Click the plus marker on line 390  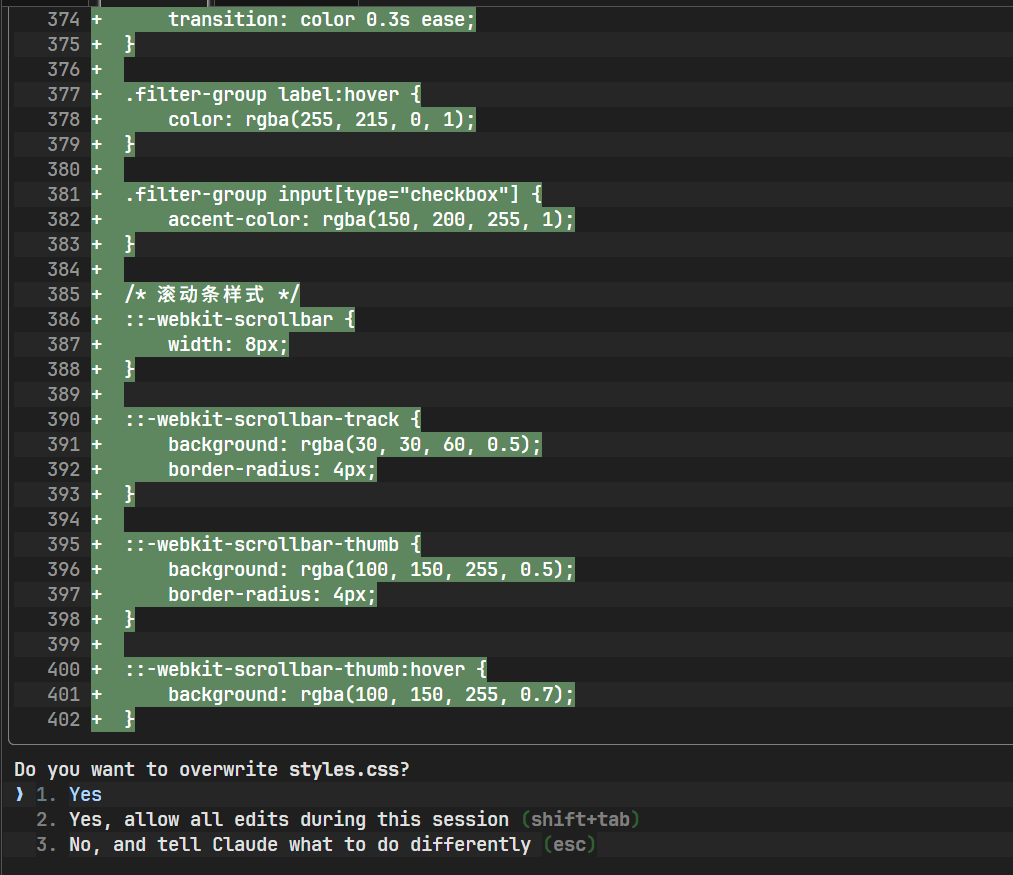point(96,419)
